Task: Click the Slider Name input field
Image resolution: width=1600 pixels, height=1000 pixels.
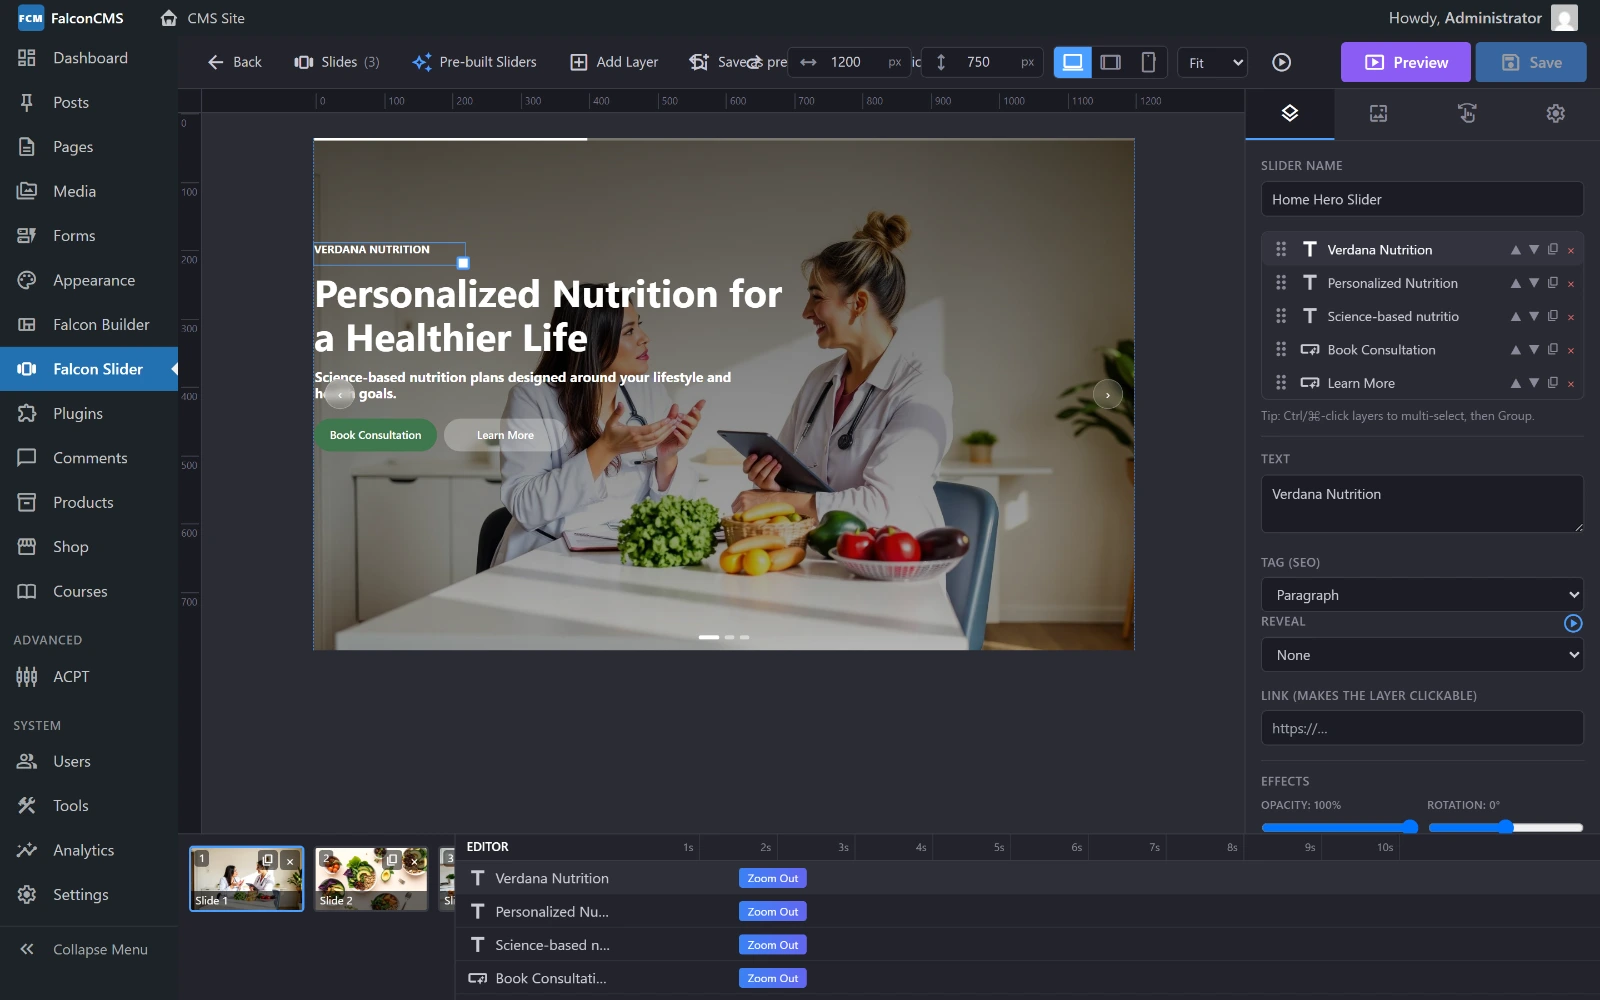Action: 1422,199
